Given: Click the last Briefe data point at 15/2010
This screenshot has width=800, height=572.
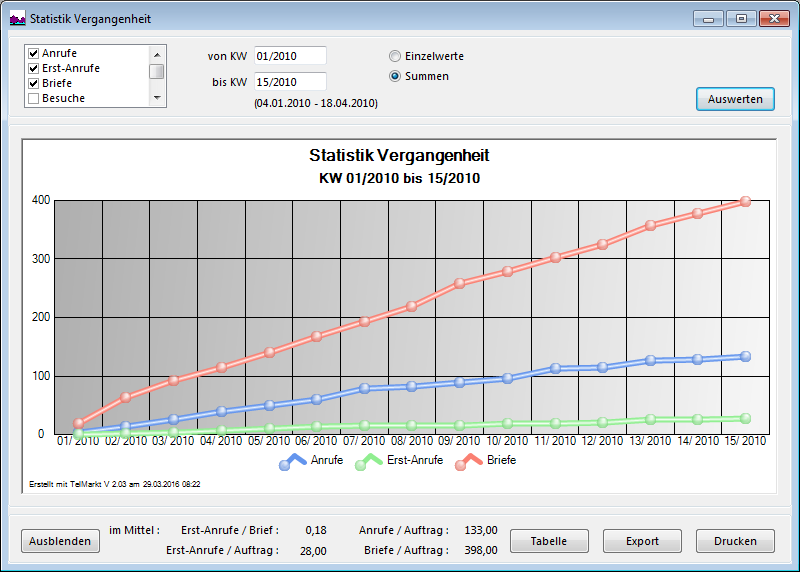Looking at the screenshot, I should [x=745, y=201].
